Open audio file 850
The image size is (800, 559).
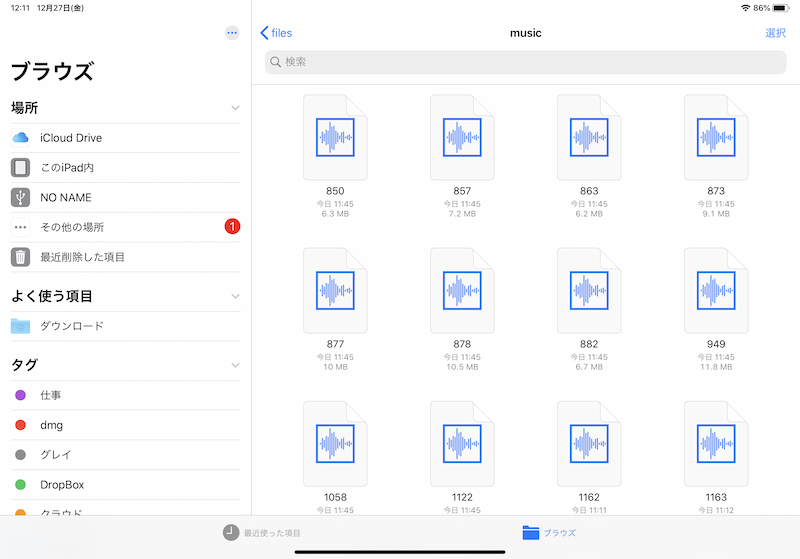(x=335, y=136)
